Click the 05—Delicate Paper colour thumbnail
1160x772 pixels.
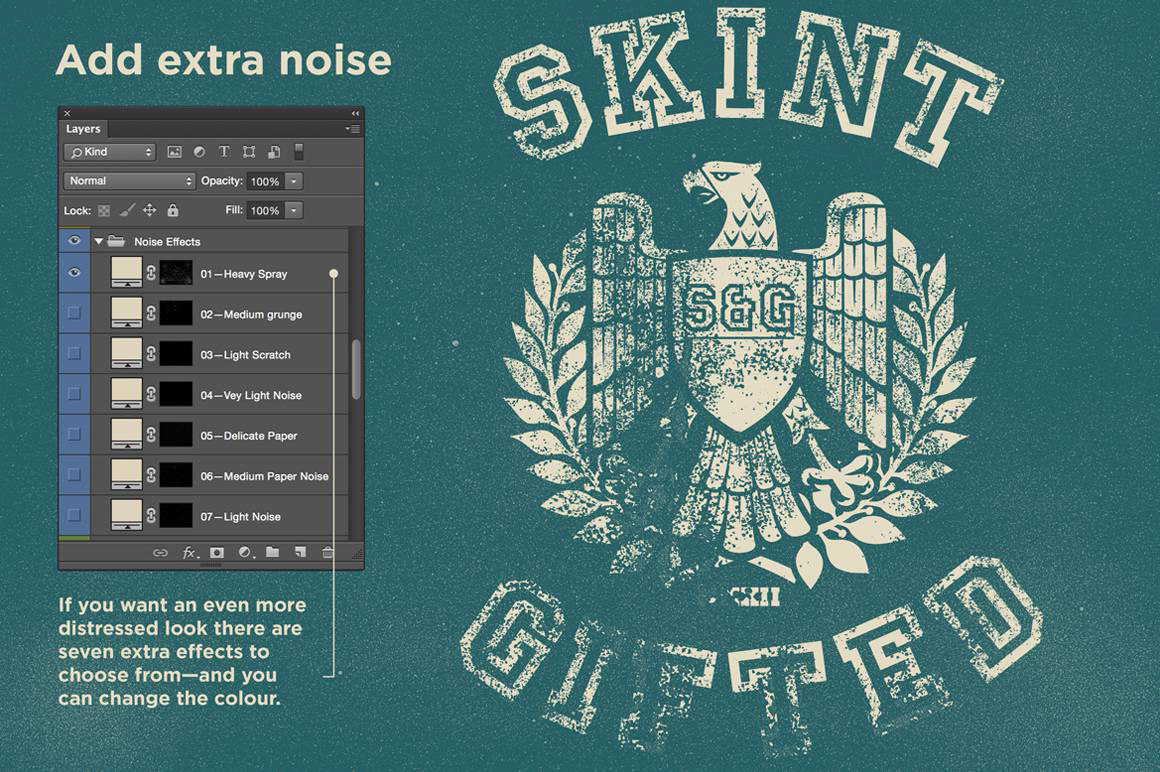(127, 434)
